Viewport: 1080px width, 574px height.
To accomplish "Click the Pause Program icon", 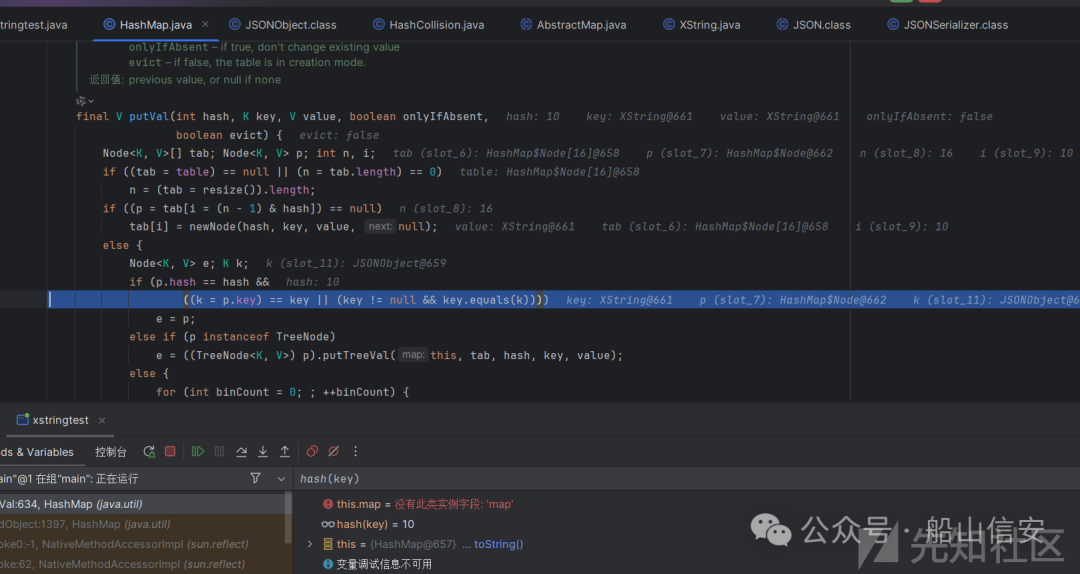I will pyautogui.click(x=220, y=451).
